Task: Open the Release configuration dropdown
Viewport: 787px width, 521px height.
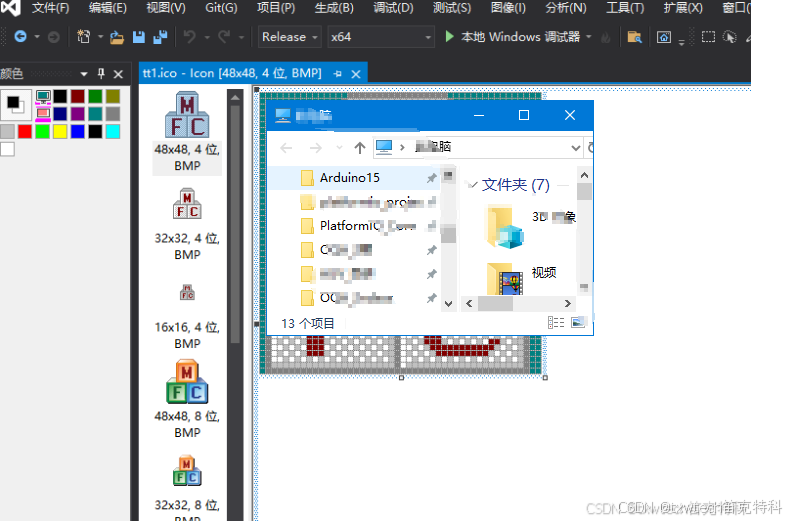Action: tap(290, 37)
